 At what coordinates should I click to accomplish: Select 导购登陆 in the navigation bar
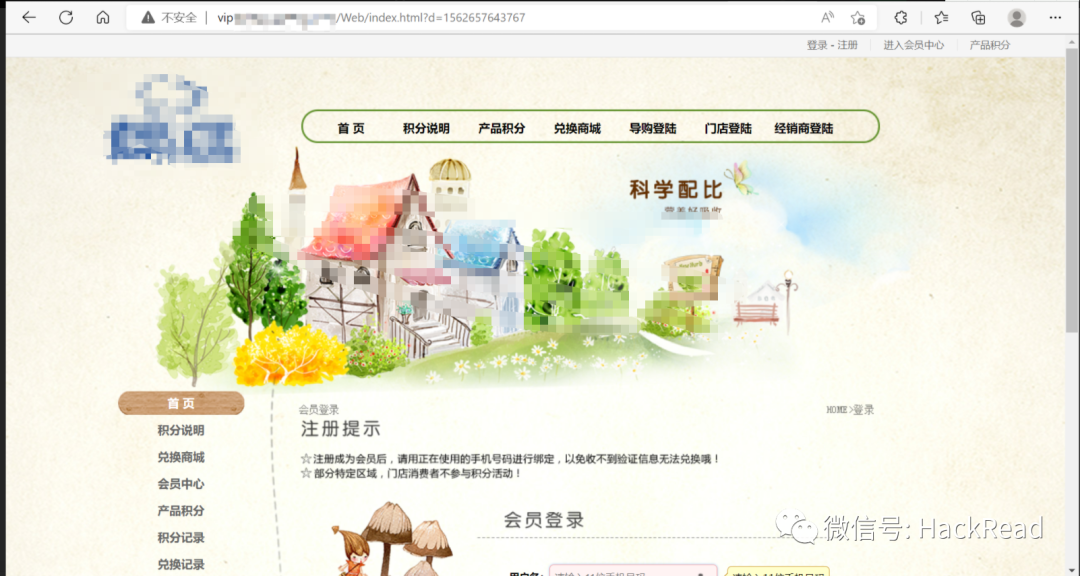(x=653, y=128)
